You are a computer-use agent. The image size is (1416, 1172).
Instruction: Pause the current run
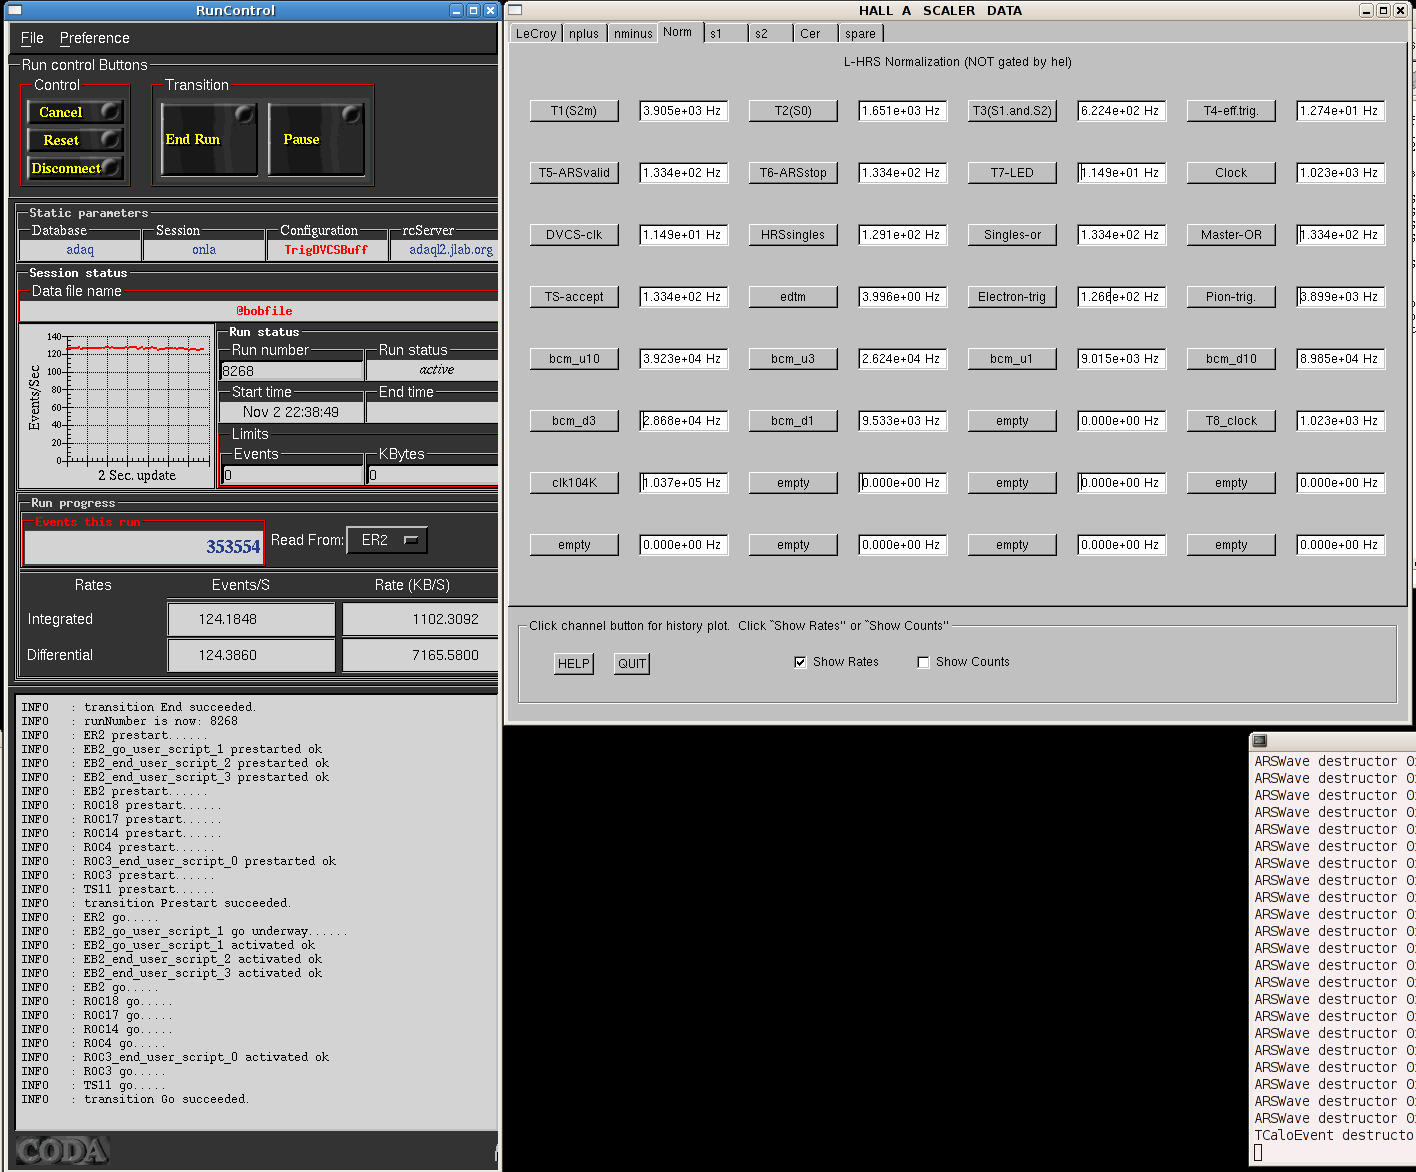tap(316, 139)
